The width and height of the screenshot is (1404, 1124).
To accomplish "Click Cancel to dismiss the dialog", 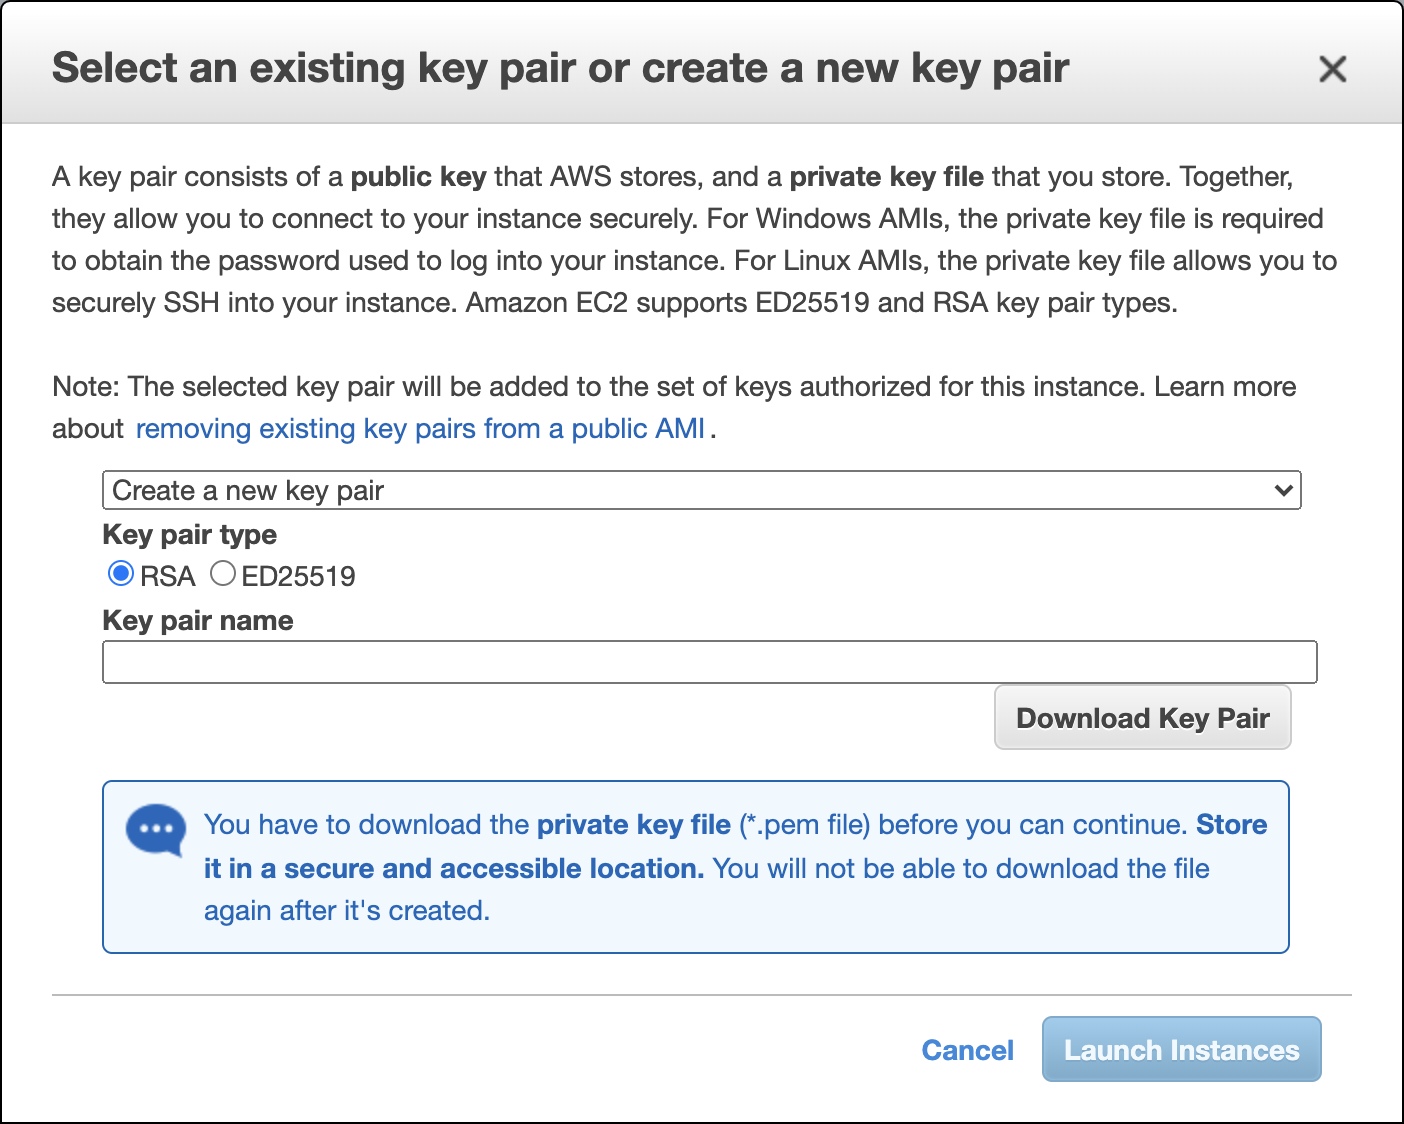I will tap(967, 1050).
